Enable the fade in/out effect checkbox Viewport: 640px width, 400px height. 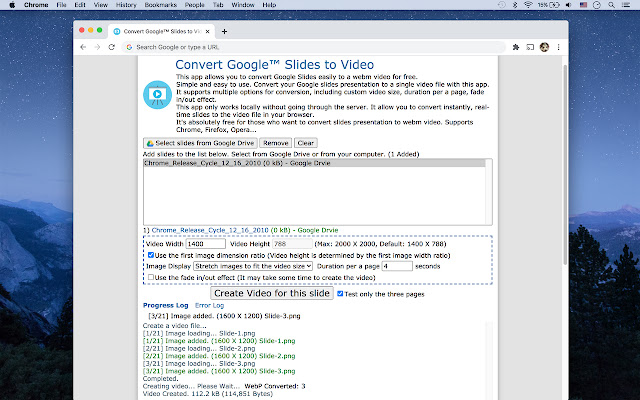150,277
